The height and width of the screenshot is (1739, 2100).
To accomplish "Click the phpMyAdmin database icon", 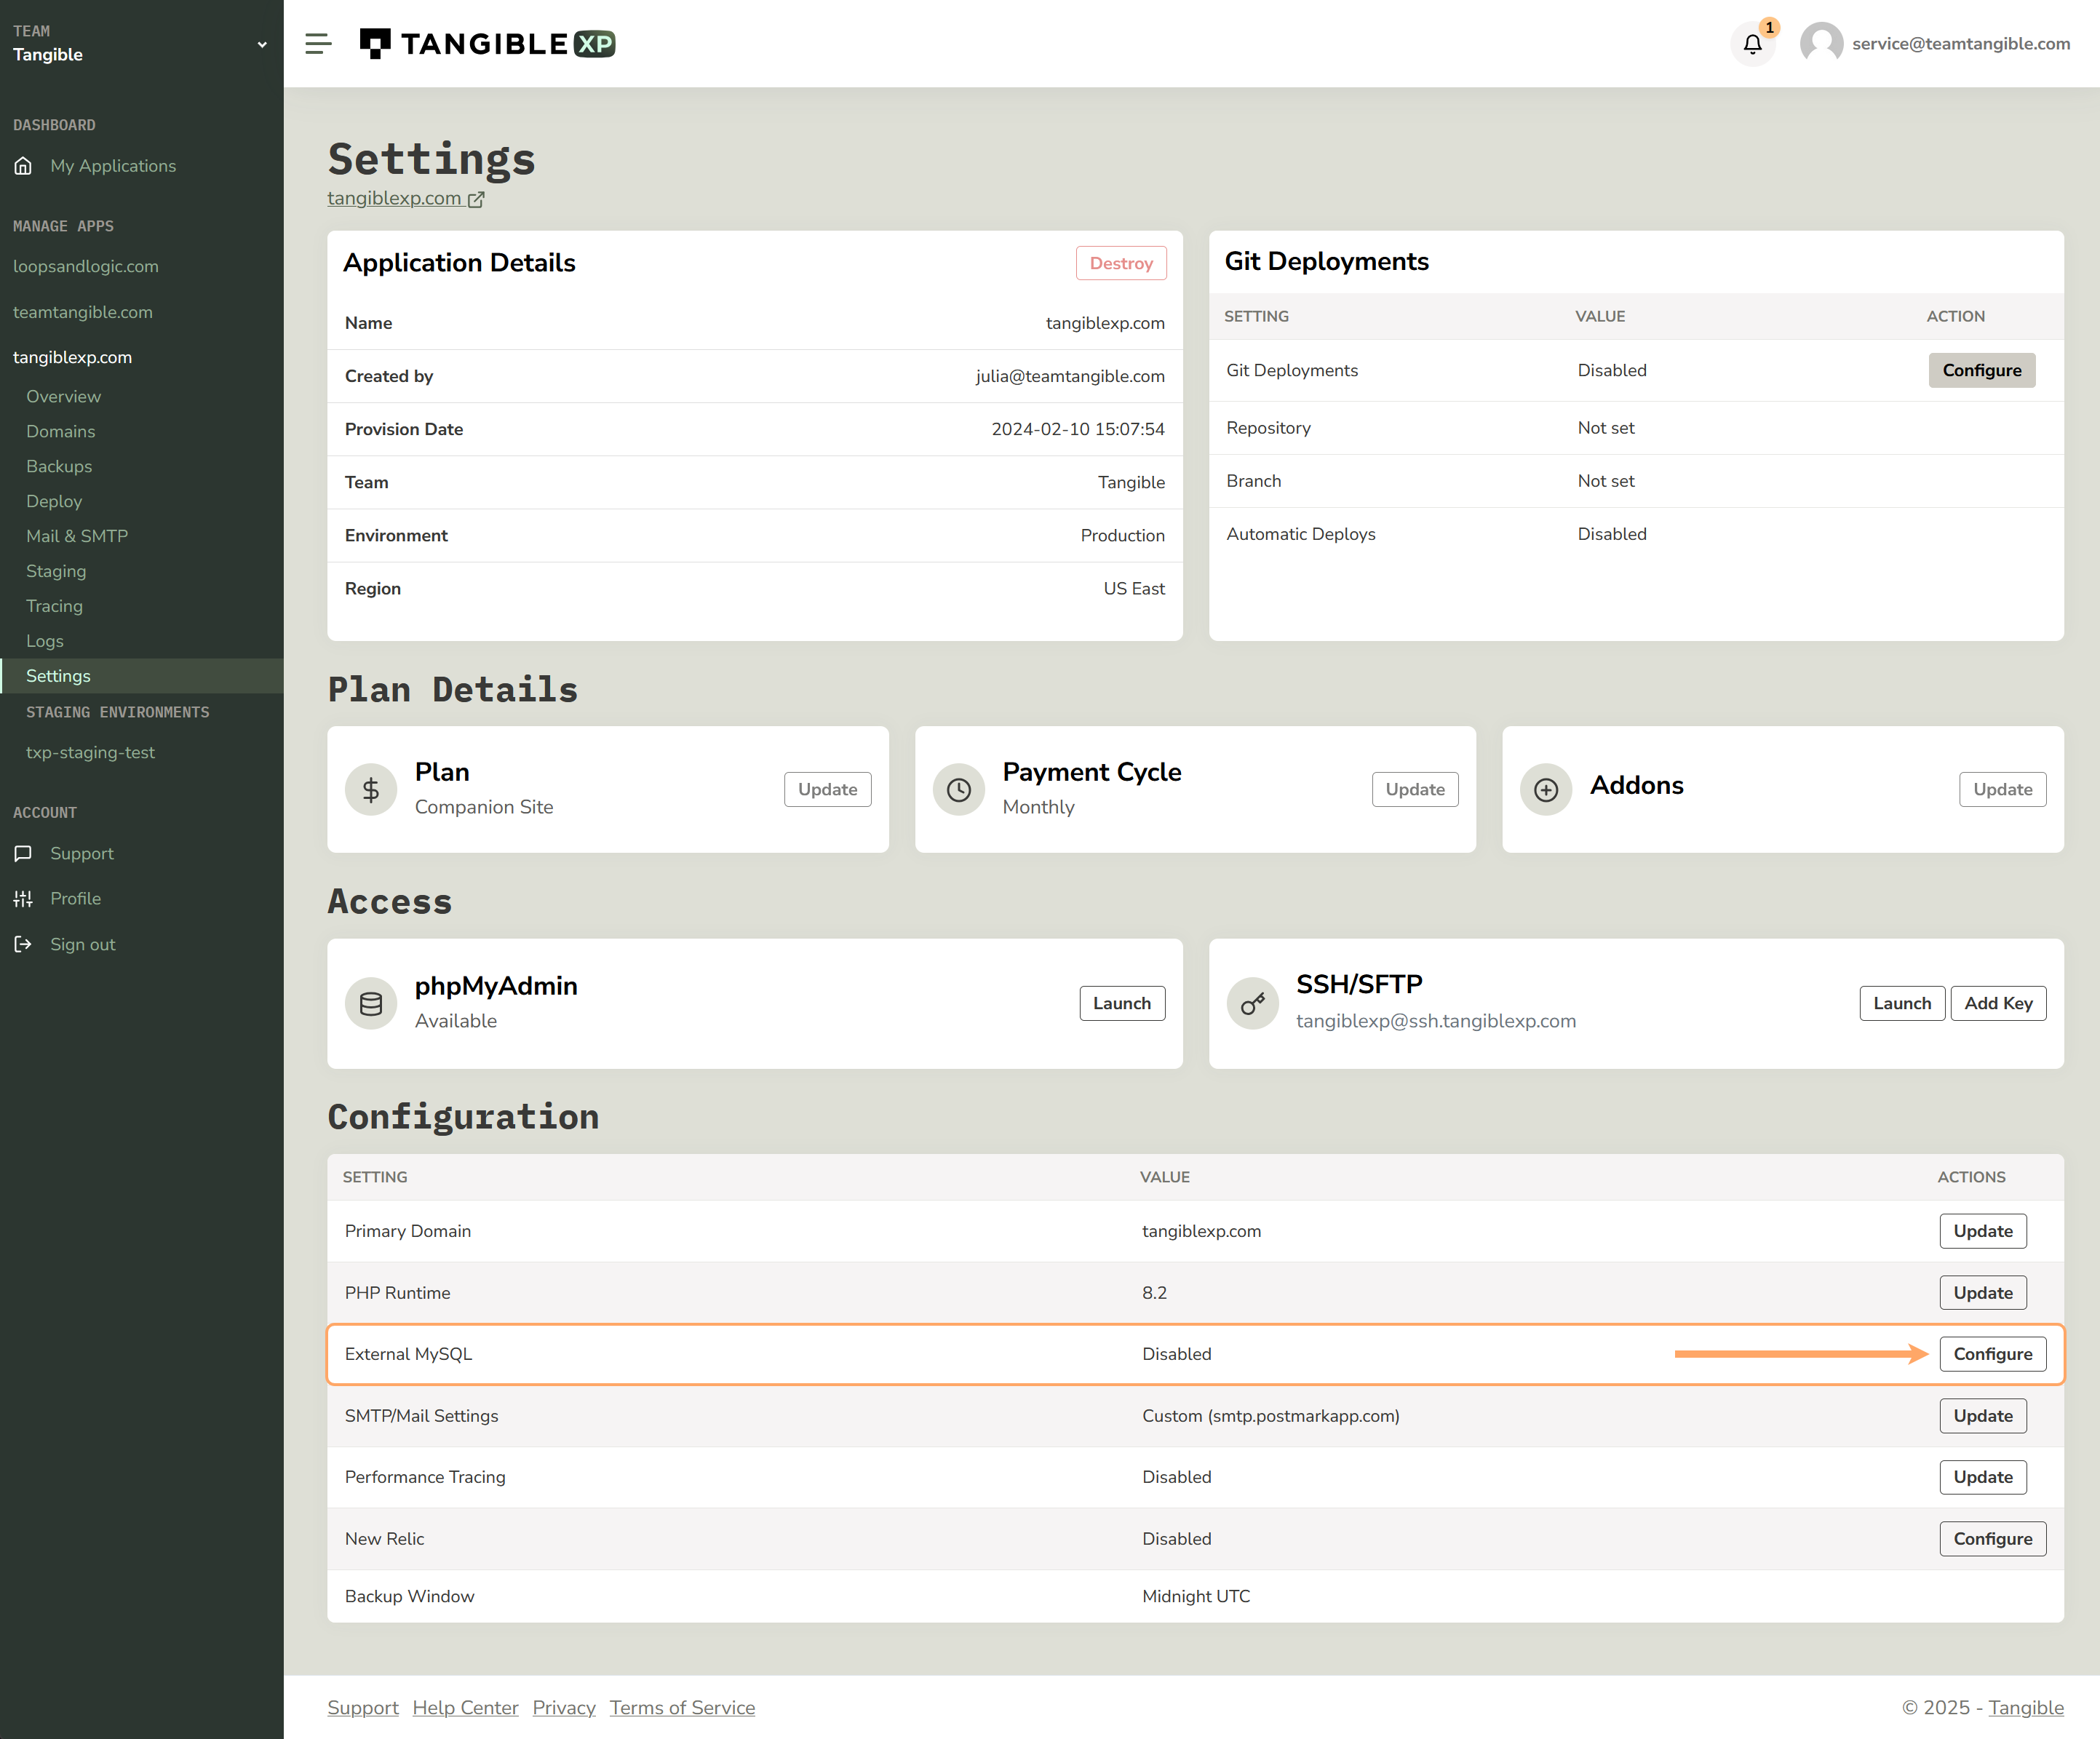I will click(x=371, y=1004).
